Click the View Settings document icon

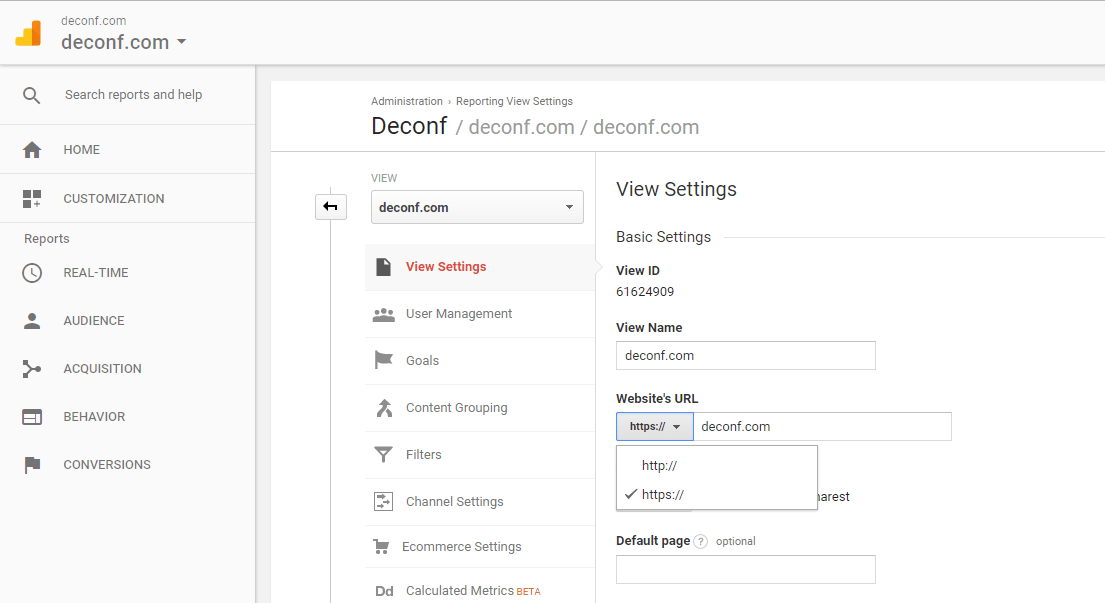click(383, 267)
